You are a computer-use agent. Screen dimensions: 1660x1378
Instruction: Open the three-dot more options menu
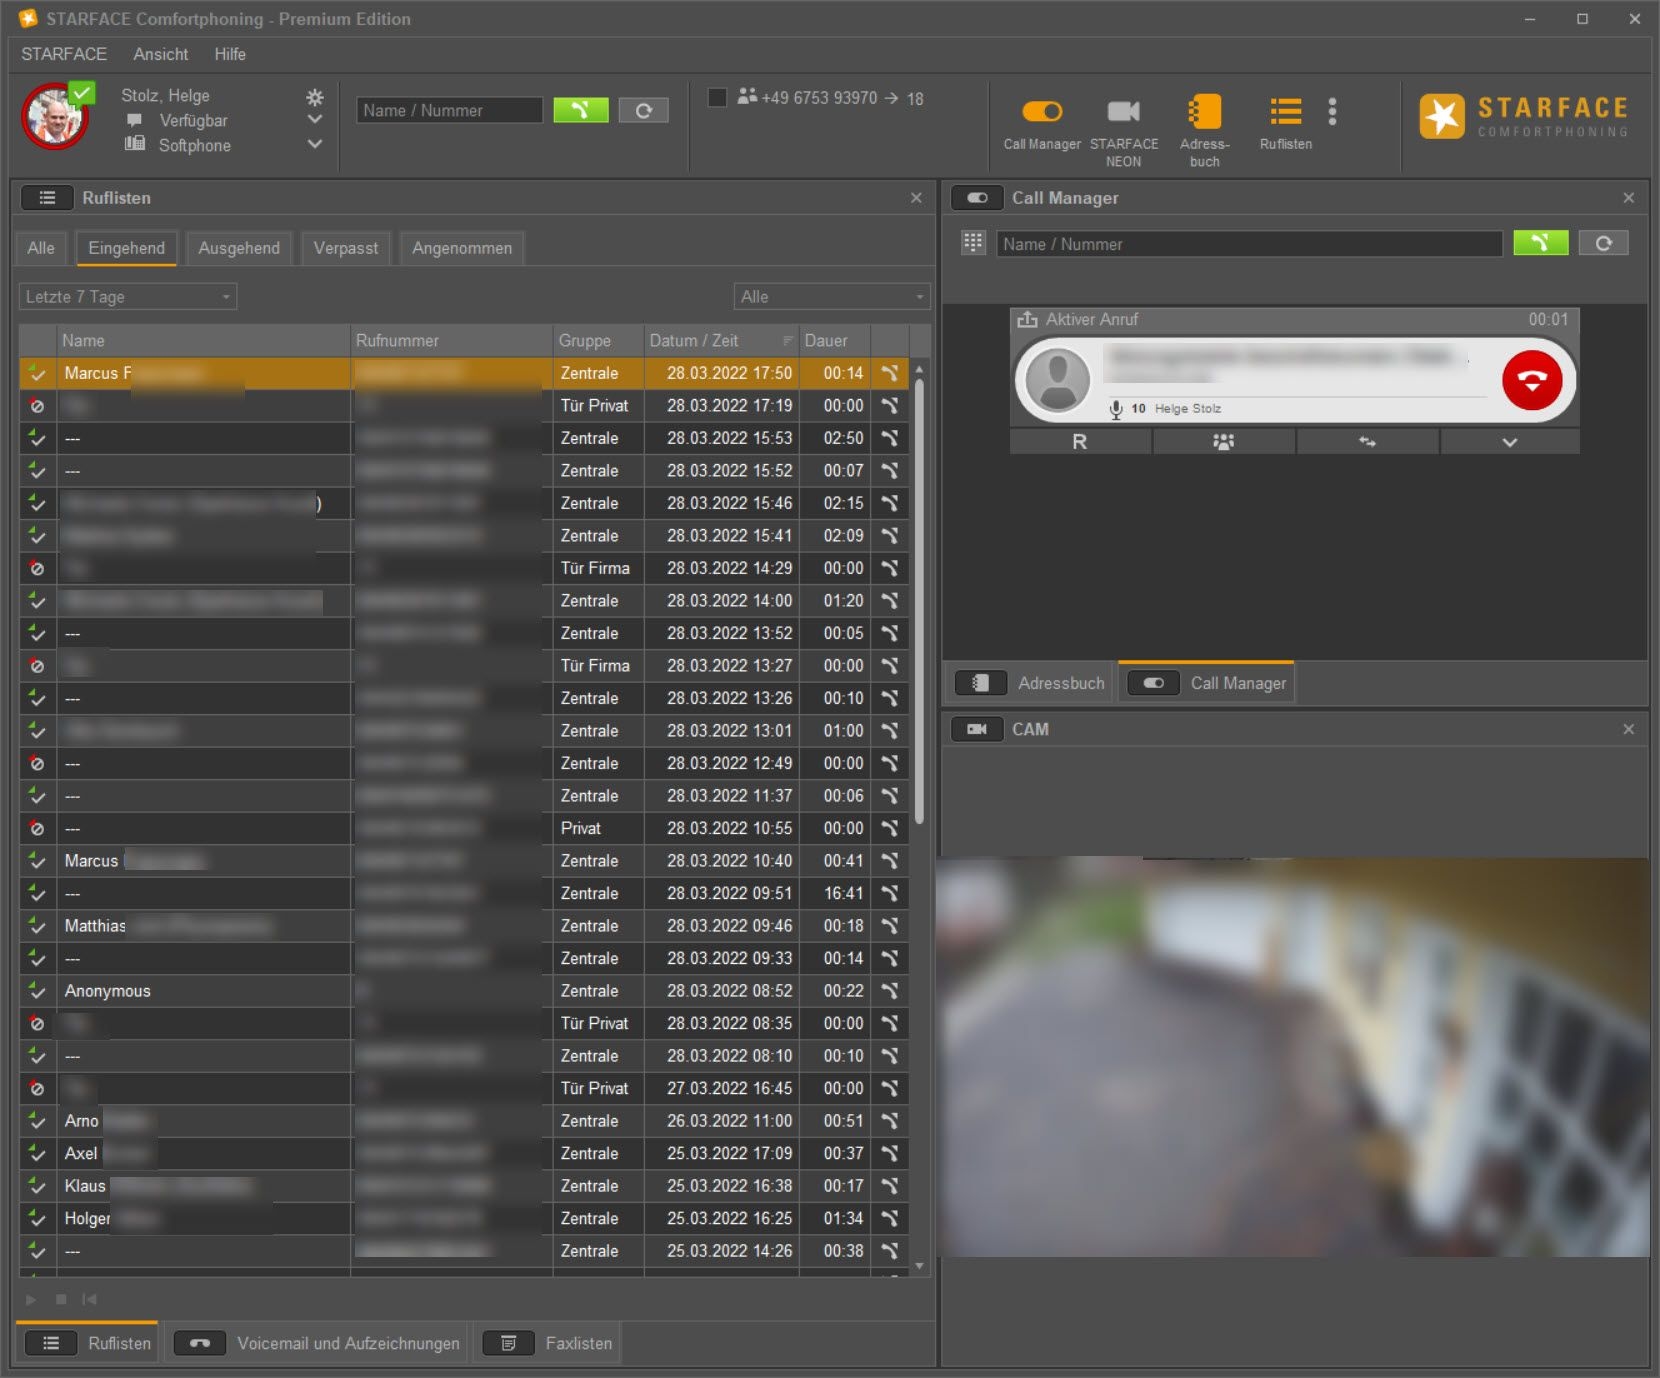pos(1332,111)
